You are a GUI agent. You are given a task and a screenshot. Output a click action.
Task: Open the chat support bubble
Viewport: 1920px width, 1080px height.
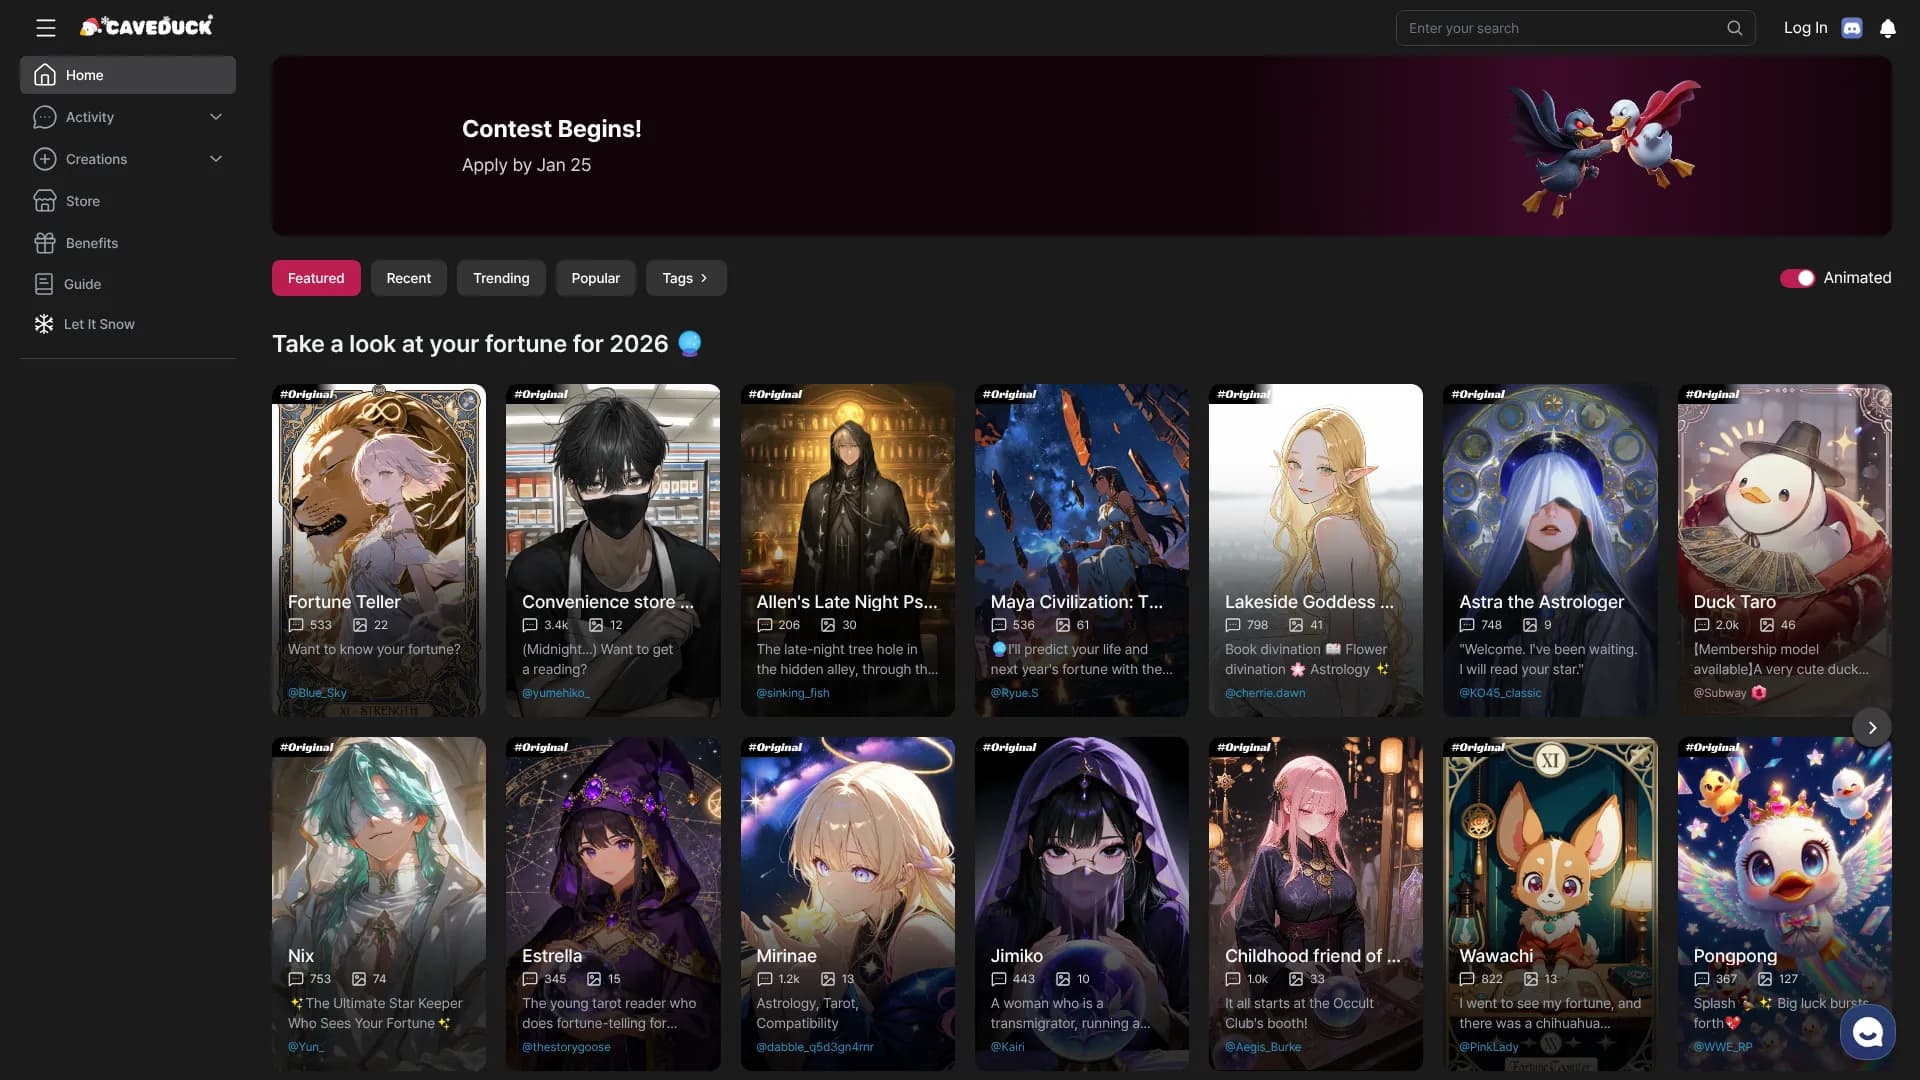1867,1031
